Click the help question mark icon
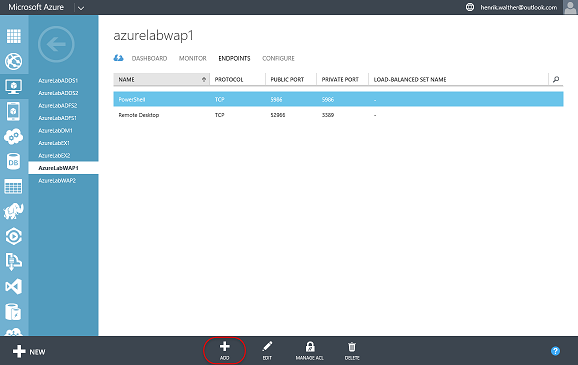The width and height of the screenshot is (578, 365). click(x=555, y=351)
